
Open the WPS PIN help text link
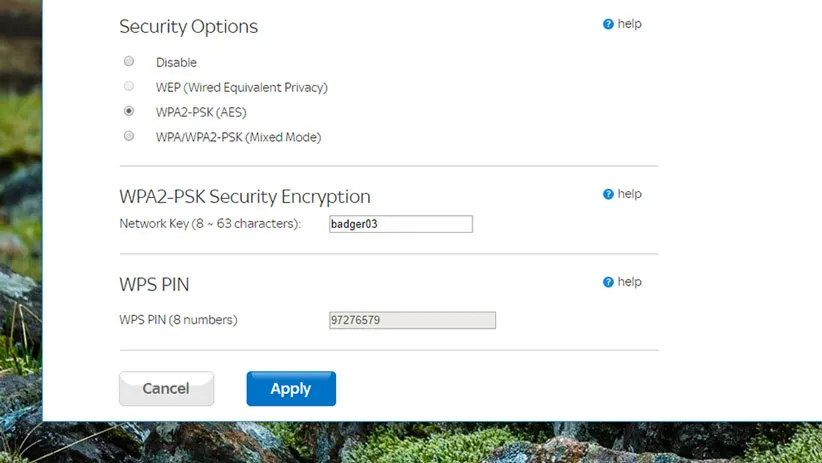tap(630, 282)
